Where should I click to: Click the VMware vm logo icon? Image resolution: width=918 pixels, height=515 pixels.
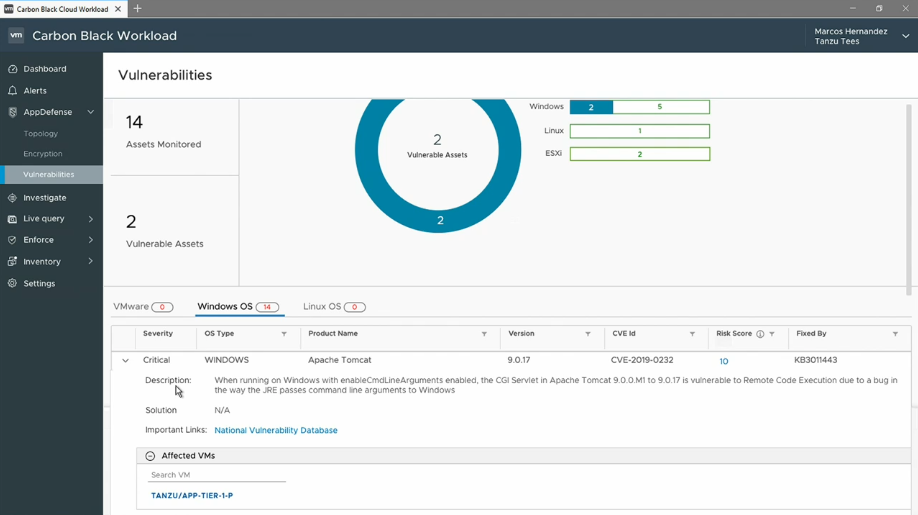(x=16, y=36)
